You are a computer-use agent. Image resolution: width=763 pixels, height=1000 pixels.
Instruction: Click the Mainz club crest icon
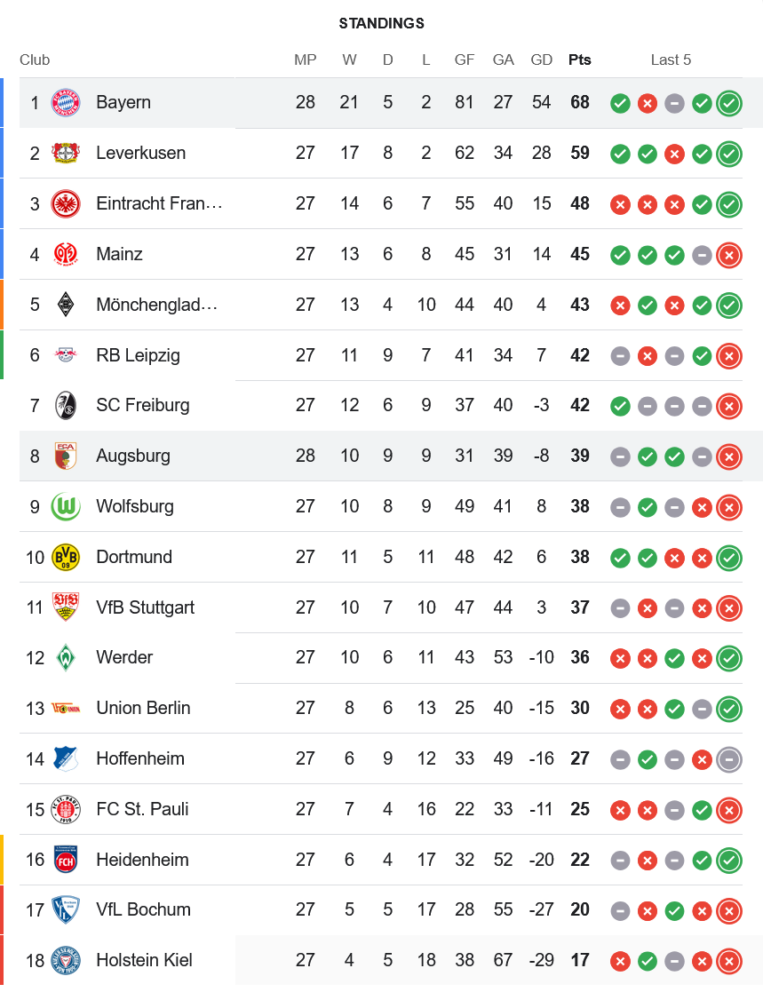point(65,254)
